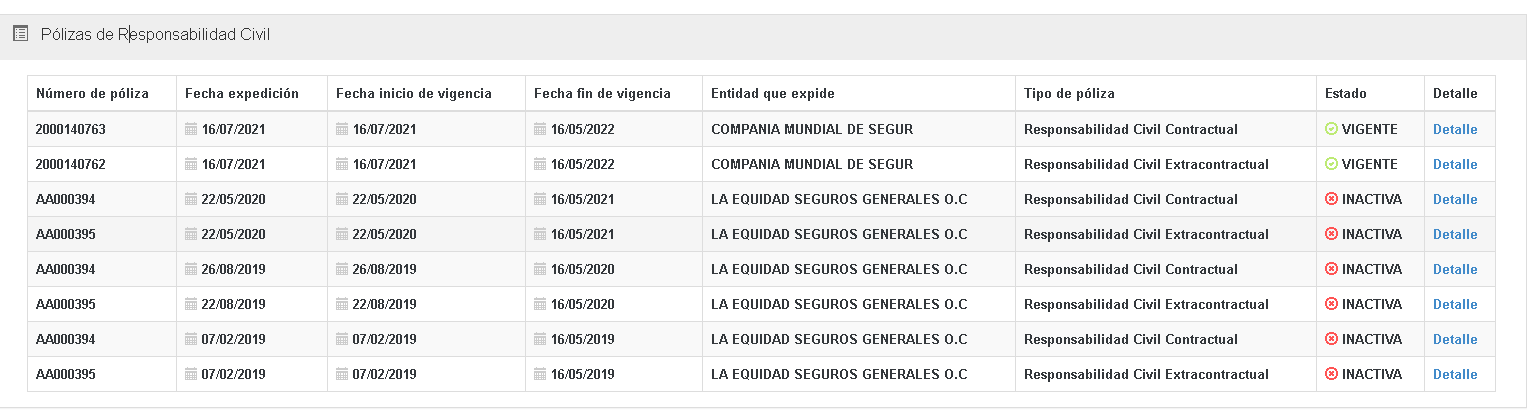Screen dimensions: 1527x414
Task: Click green VIGENTE check icon for policy 2000140763
Action: (x=1331, y=129)
